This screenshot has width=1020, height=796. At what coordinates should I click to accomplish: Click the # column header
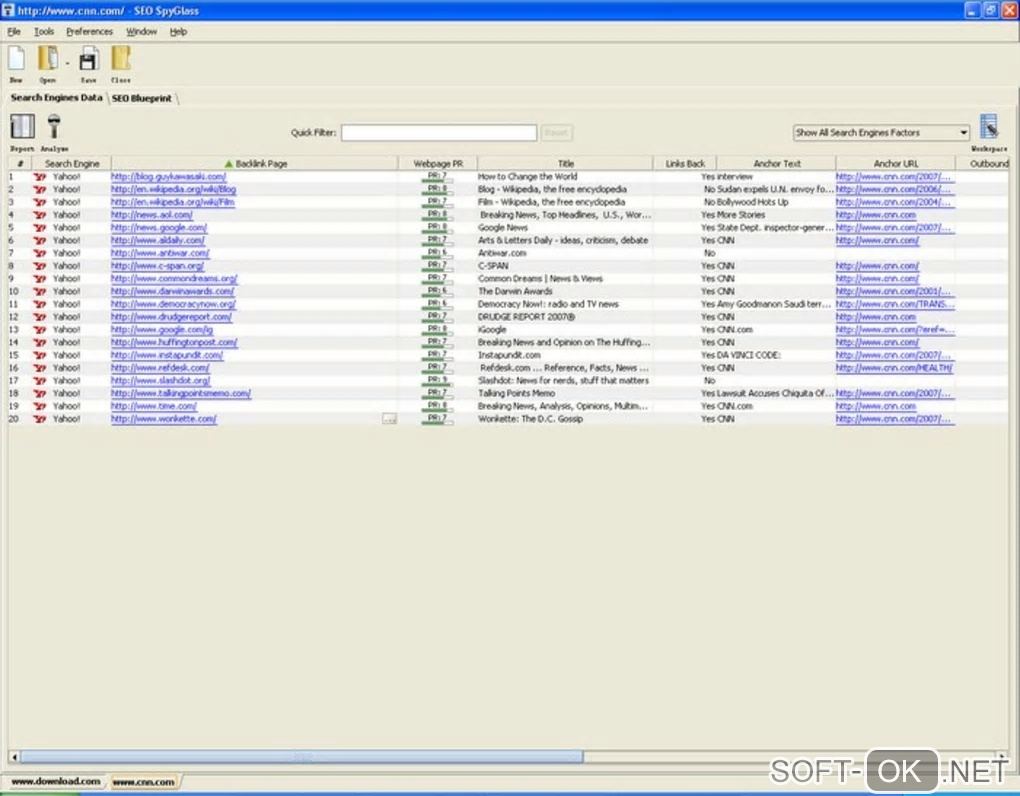pos(20,164)
